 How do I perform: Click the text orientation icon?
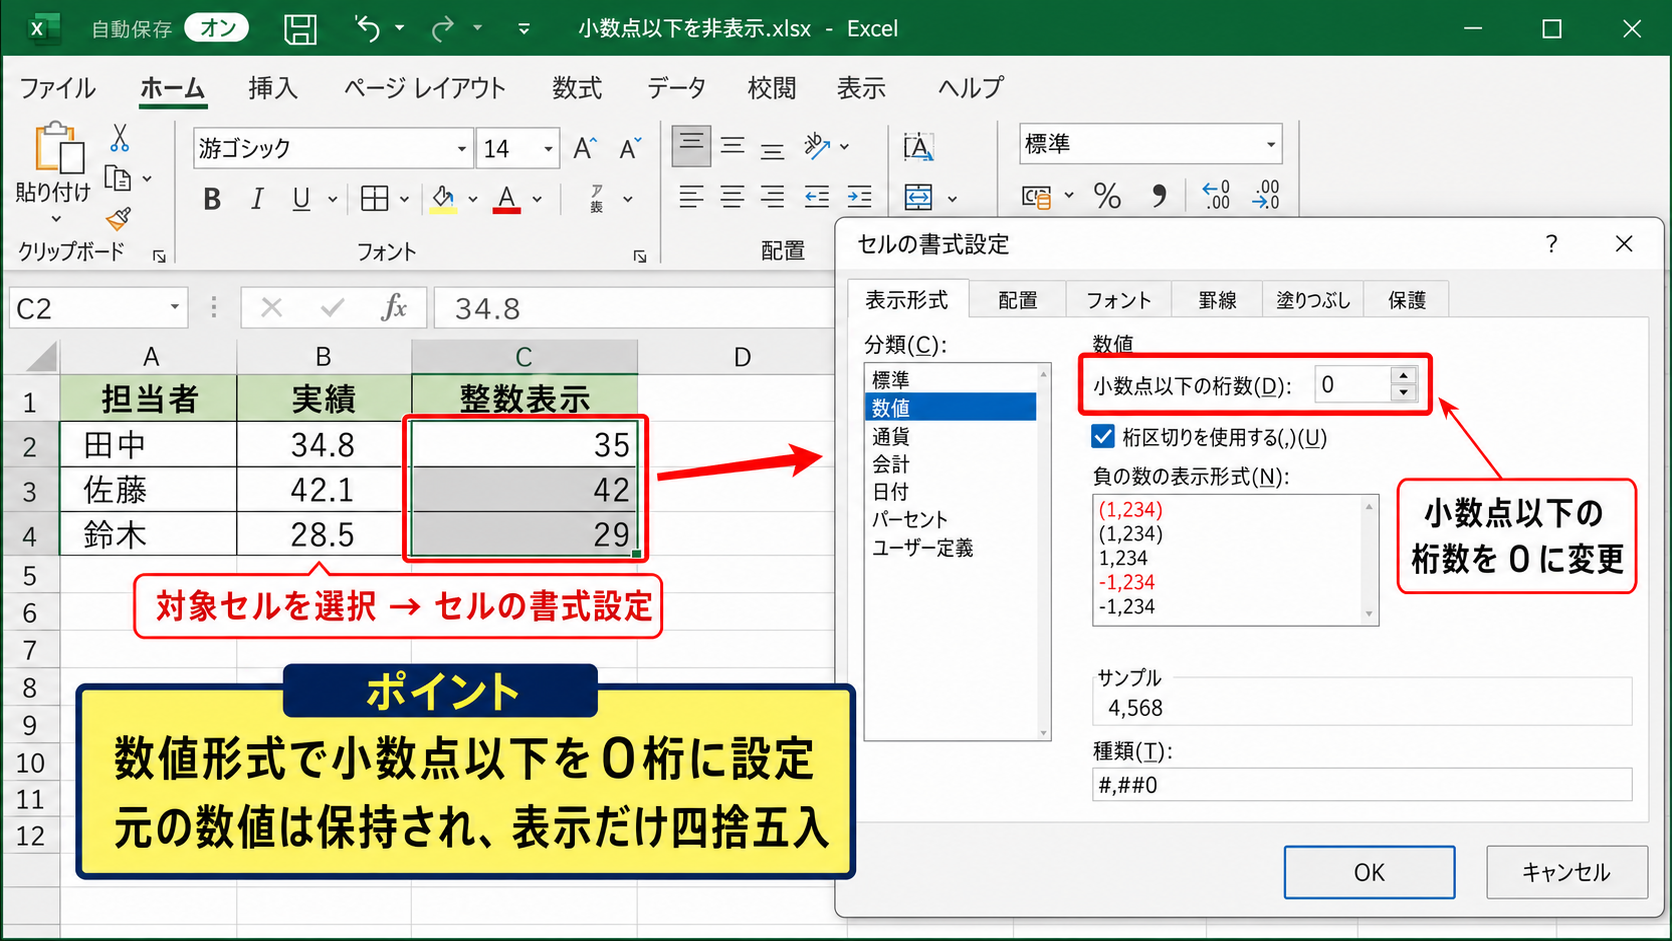[x=817, y=146]
